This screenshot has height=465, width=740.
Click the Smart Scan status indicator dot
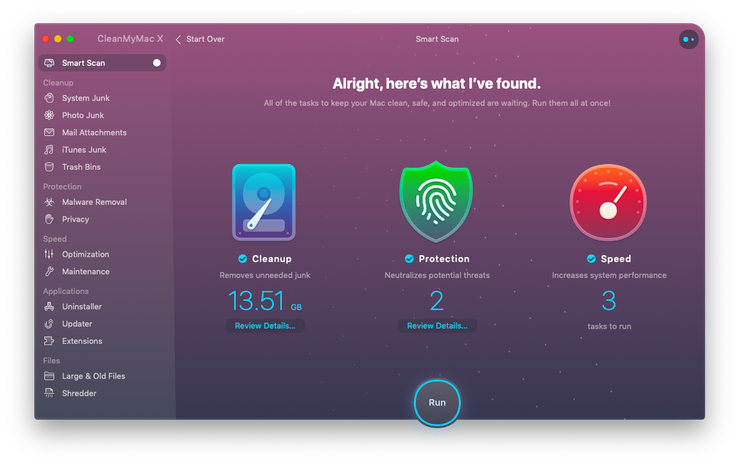(157, 63)
